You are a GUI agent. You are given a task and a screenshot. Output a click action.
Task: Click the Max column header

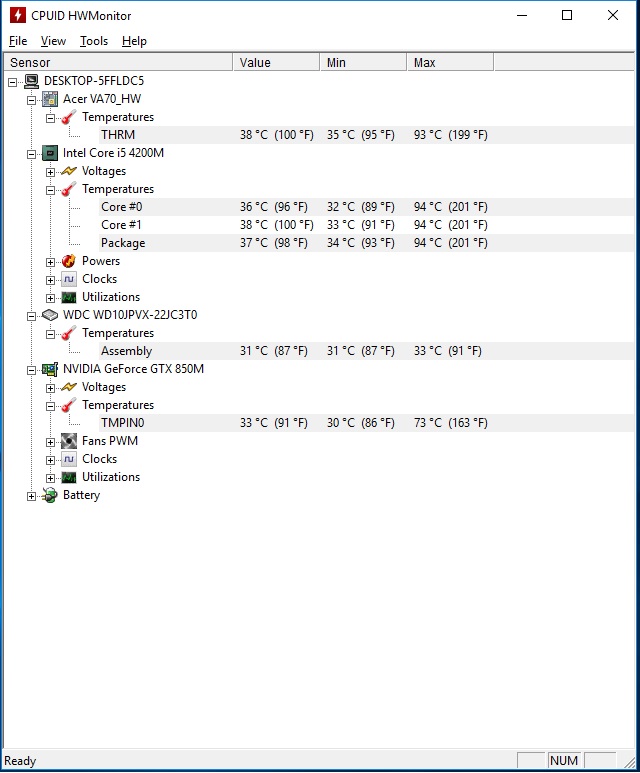[451, 63]
